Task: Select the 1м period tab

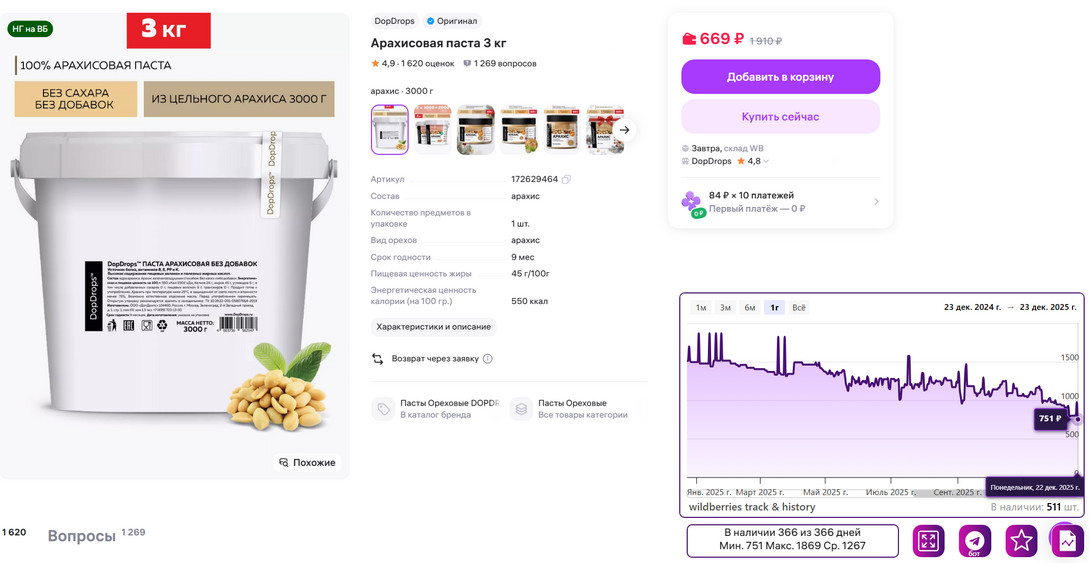Action: point(701,308)
